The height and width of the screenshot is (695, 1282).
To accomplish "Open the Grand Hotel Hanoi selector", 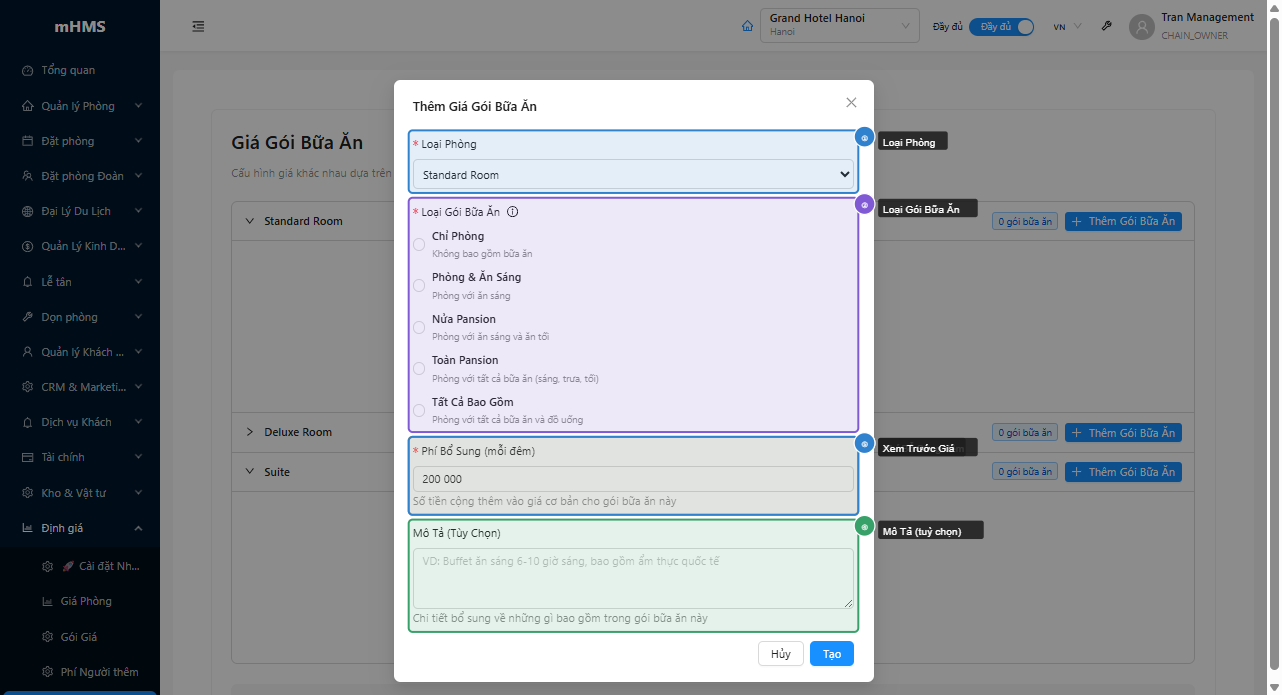I will pyautogui.click(x=839, y=27).
